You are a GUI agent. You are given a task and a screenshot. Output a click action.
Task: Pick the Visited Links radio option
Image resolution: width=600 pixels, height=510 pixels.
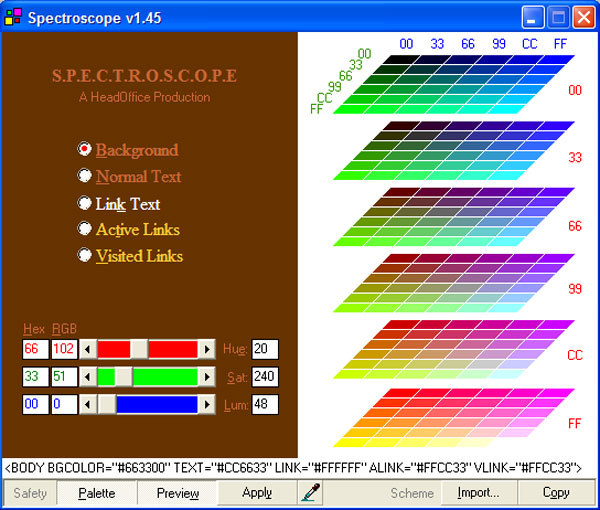tap(85, 256)
